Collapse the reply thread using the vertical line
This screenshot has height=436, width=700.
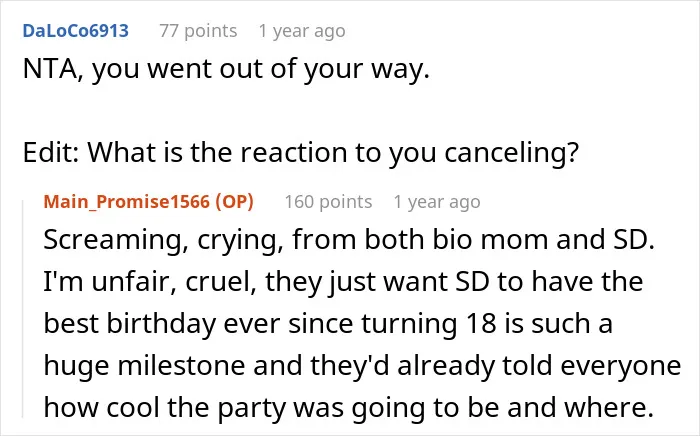click(23, 309)
